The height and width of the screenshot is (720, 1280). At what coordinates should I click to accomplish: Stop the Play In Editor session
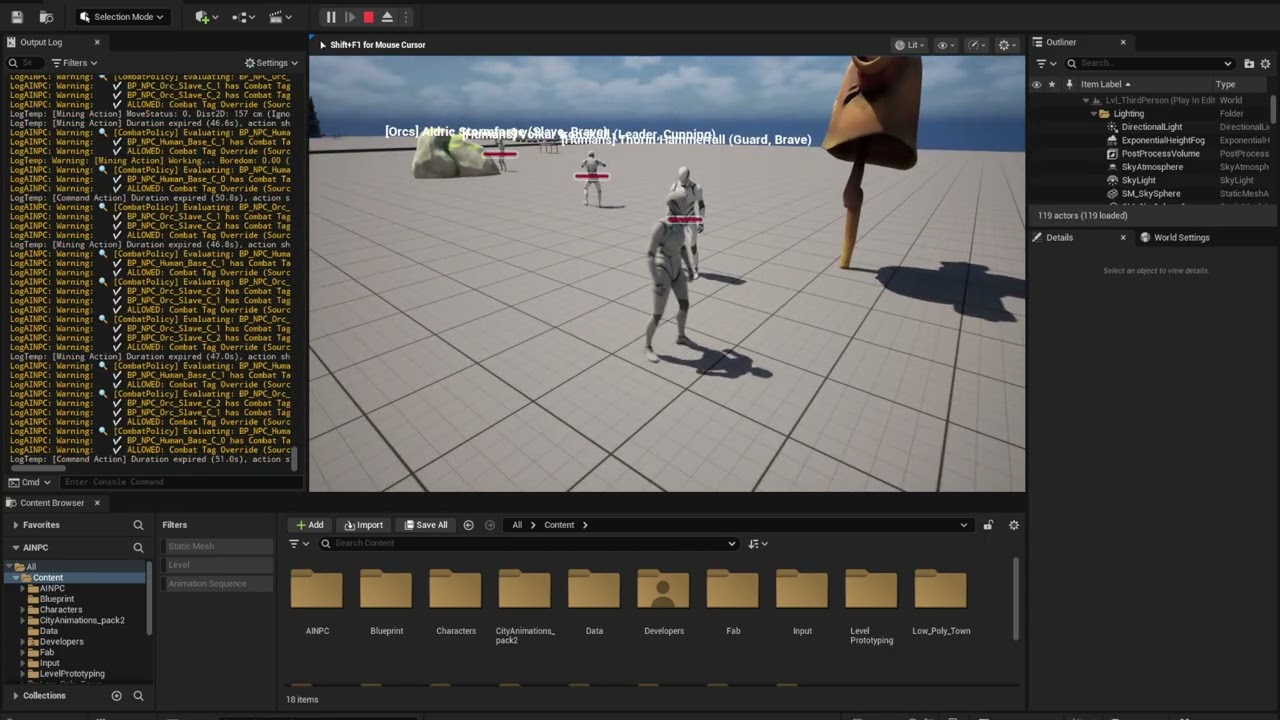pos(368,17)
